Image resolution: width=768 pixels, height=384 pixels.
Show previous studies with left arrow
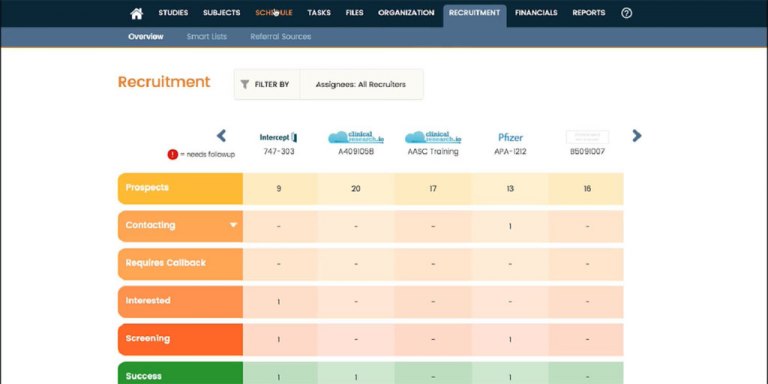click(x=221, y=136)
